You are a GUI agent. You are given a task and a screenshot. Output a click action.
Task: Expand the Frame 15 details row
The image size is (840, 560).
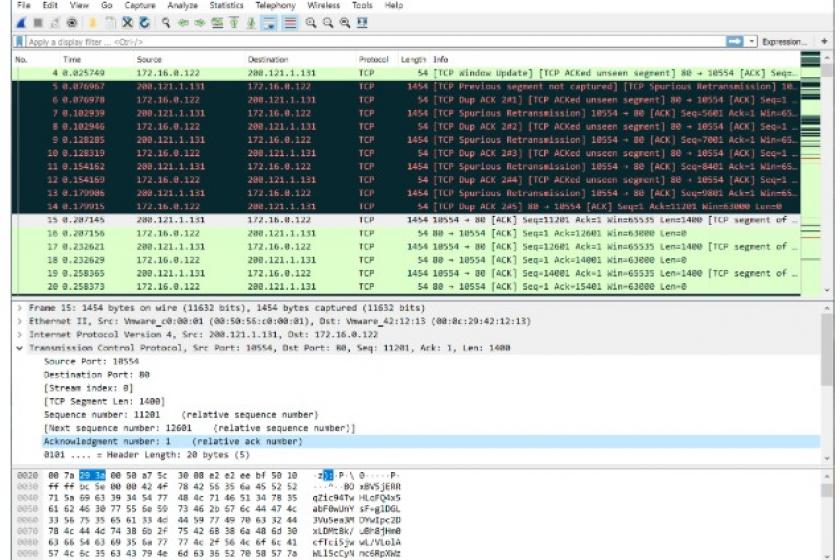20,308
